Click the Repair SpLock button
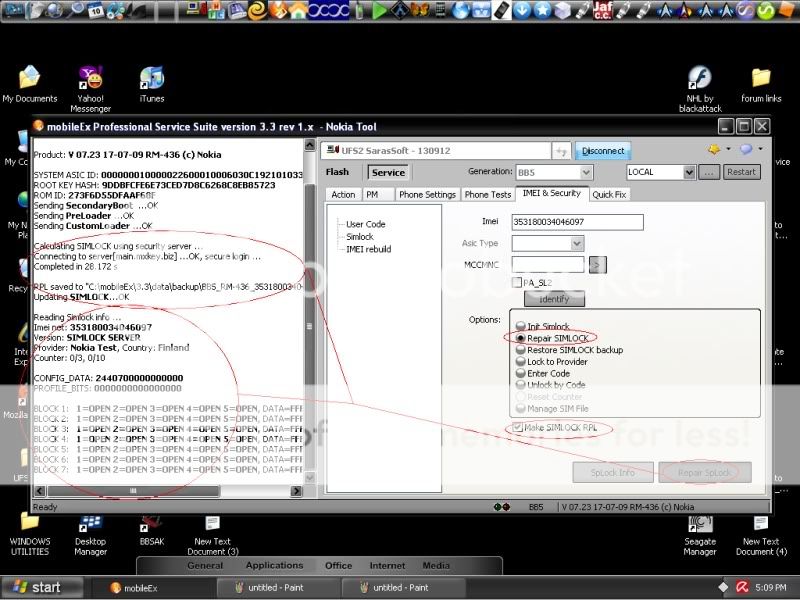 pyautogui.click(x=704, y=472)
